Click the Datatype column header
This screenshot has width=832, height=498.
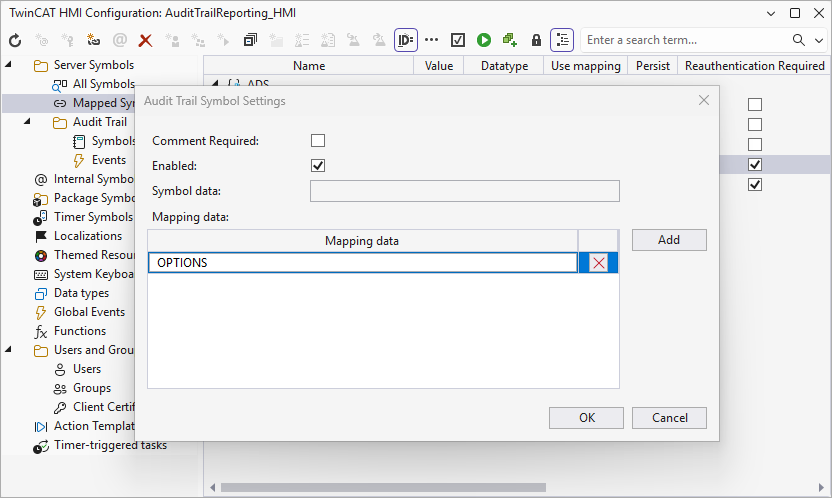pos(504,66)
